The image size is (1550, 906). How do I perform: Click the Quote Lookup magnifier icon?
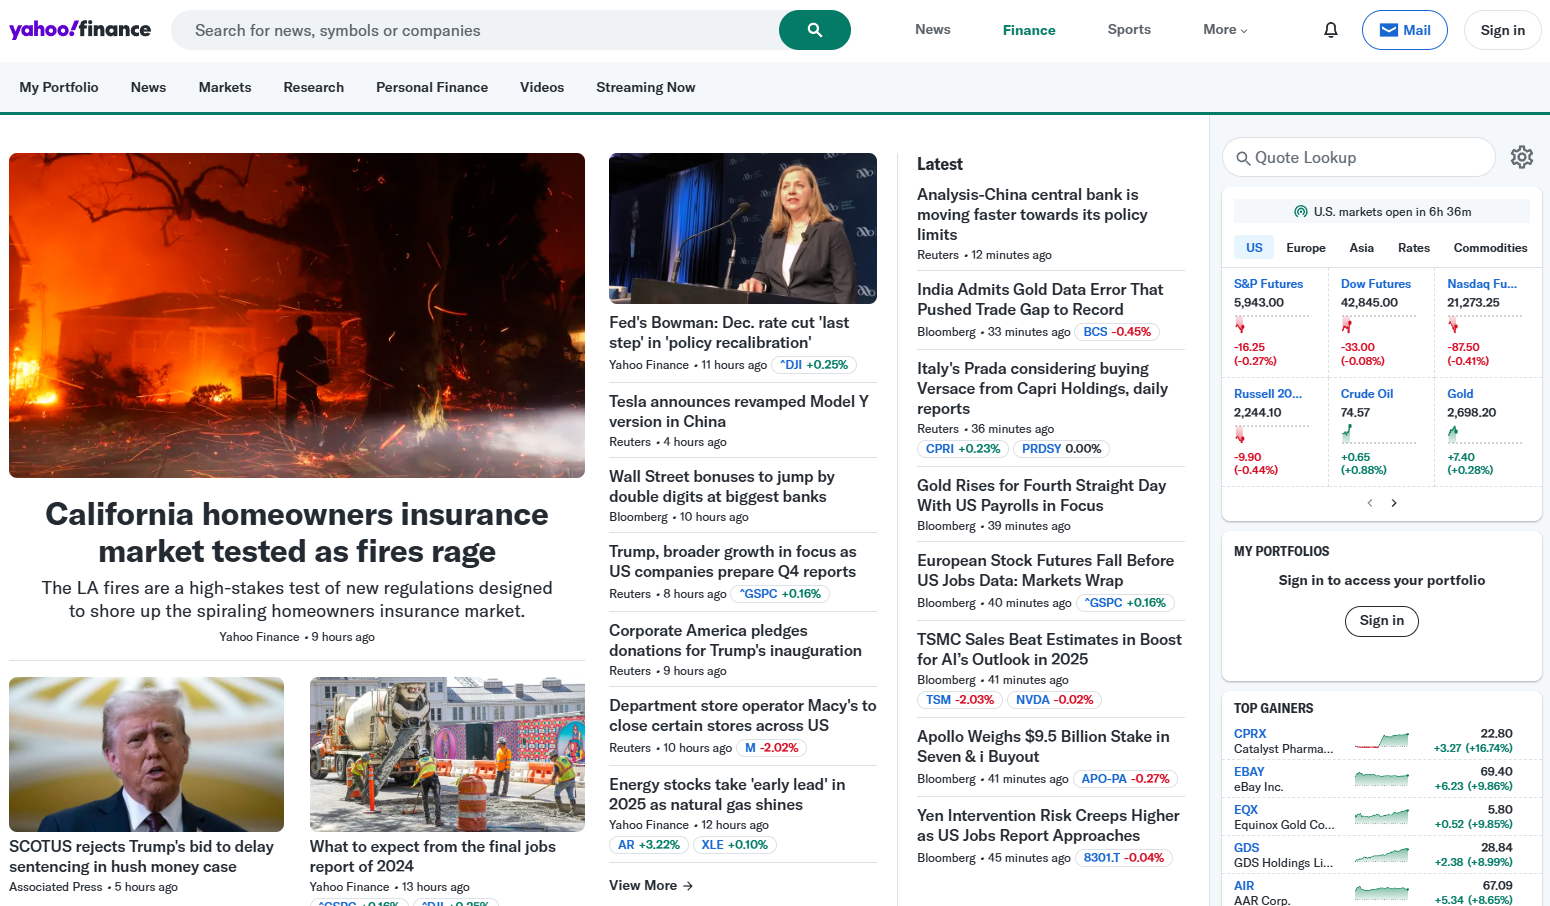1243,158
